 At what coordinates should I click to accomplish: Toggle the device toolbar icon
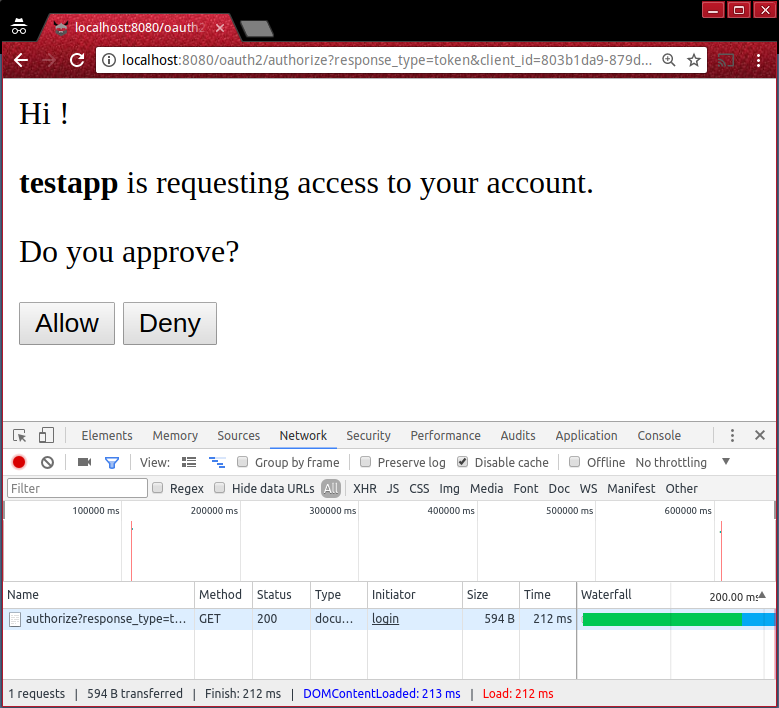click(x=46, y=436)
